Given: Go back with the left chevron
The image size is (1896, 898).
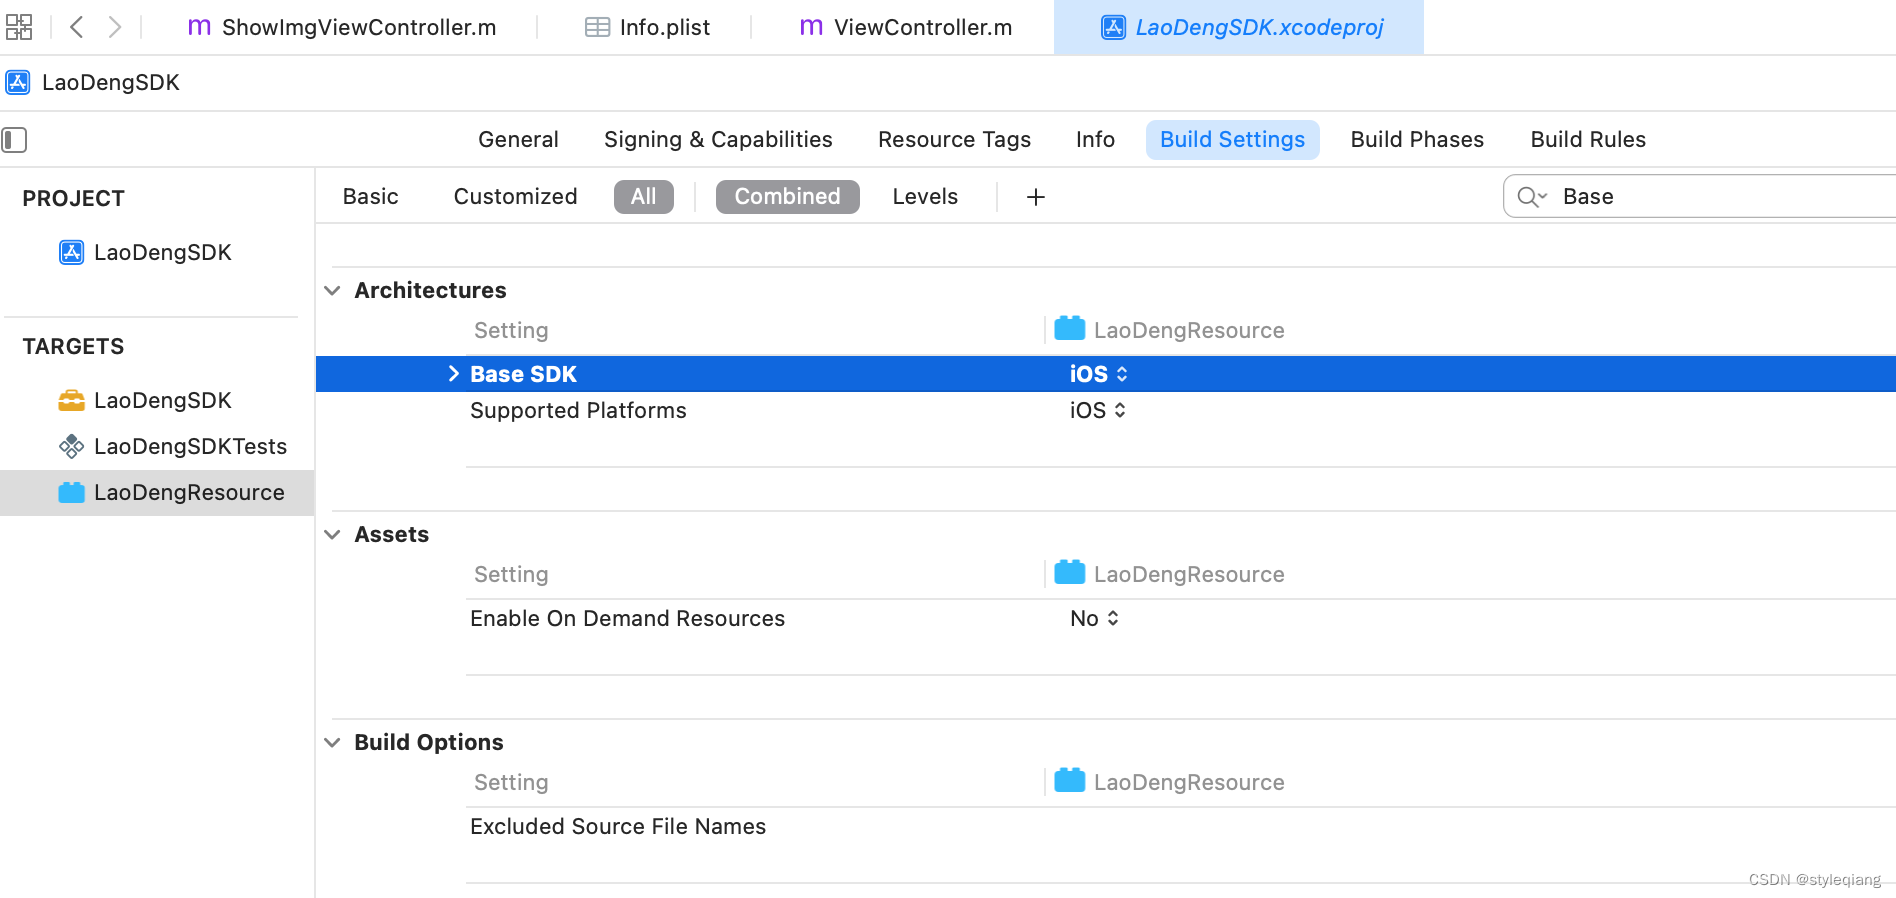Looking at the screenshot, I should click(76, 27).
